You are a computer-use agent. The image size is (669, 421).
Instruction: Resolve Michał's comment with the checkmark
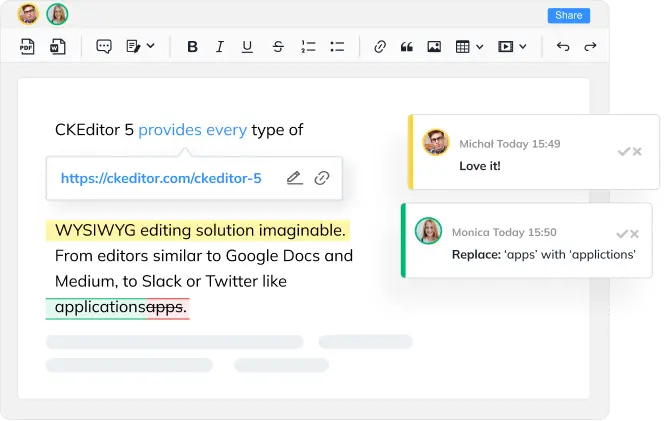[624, 151]
